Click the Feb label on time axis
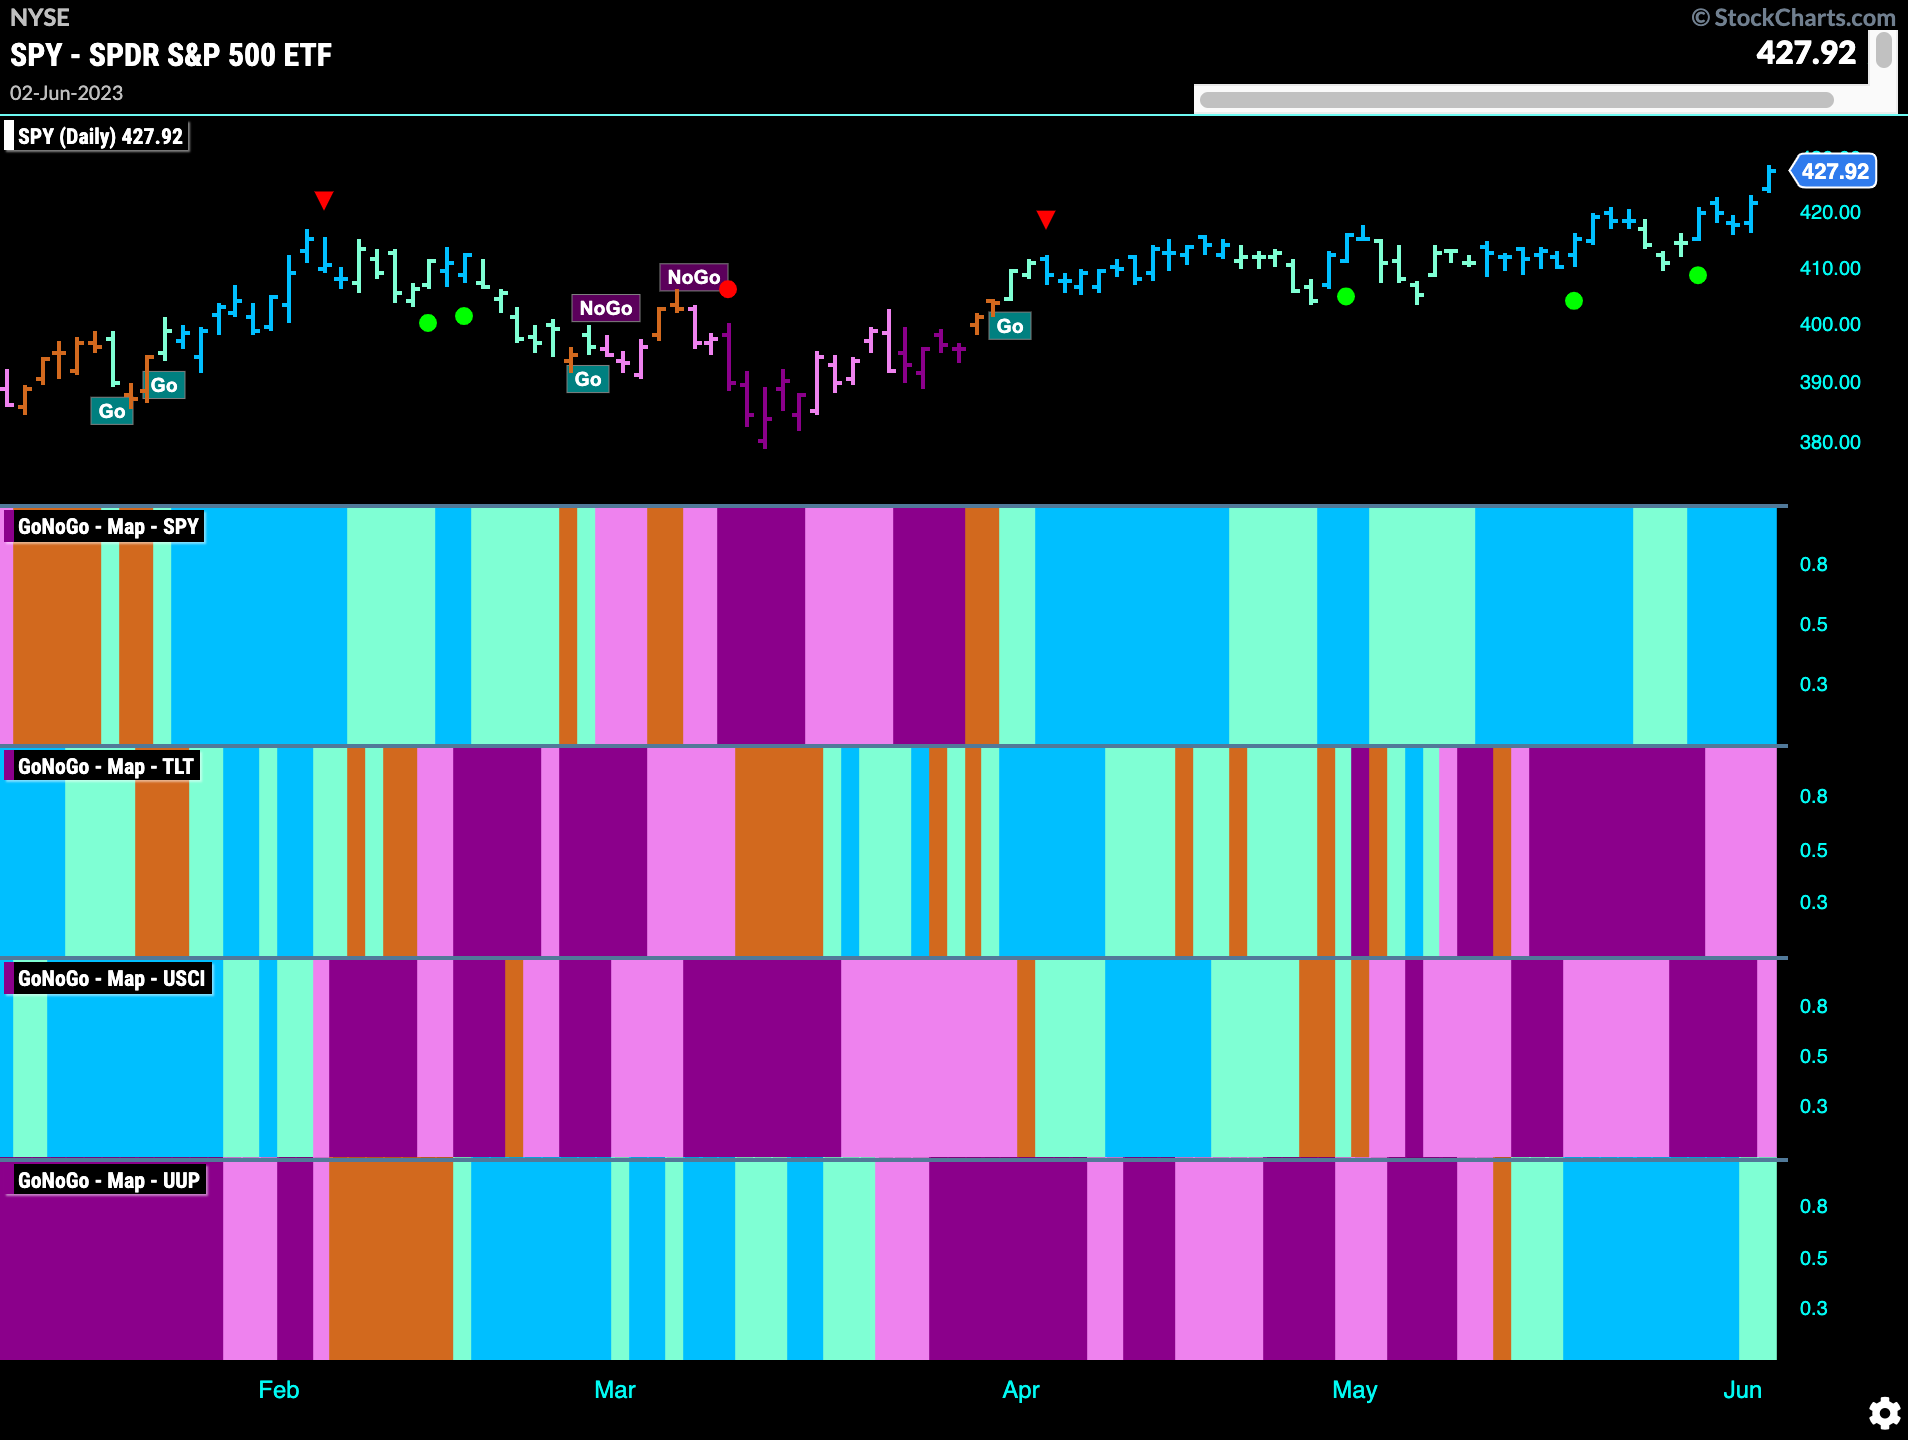This screenshot has height=1440, width=1908. click(x=278, y=1390)
